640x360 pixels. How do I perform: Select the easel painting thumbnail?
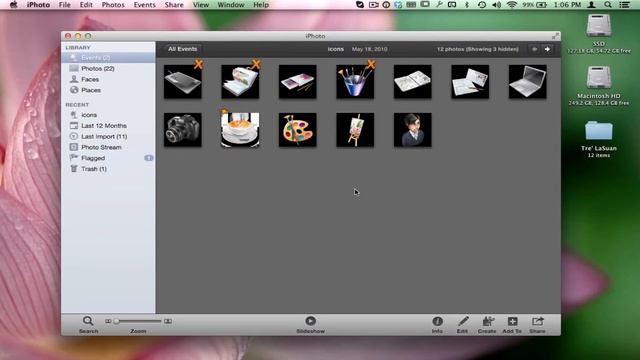click(x=355, y=130)
